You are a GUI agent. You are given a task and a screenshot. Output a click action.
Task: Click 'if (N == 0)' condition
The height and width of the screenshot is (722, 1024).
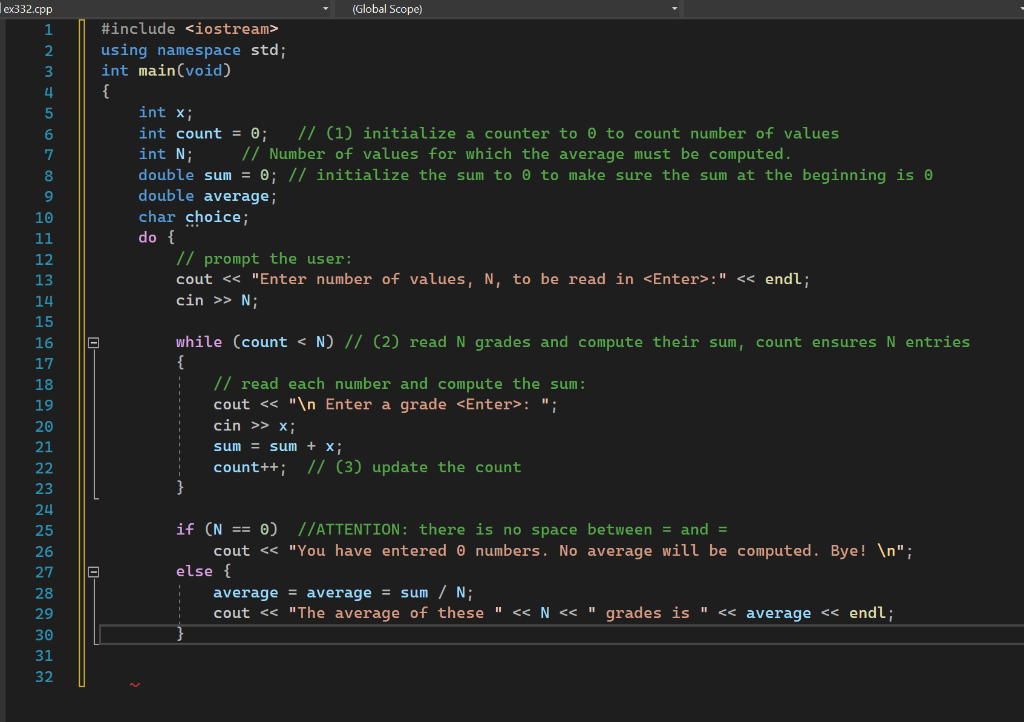pos(227,529)
